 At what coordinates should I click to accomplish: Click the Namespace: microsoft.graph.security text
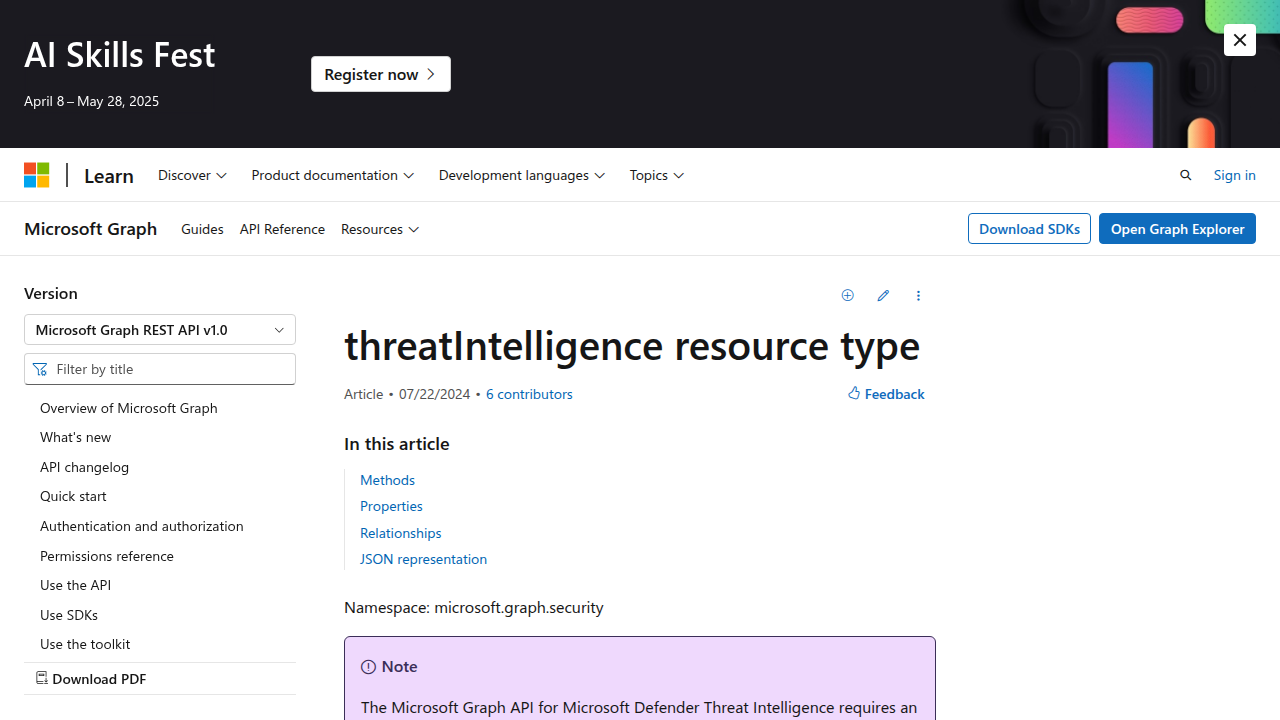click(x=474, y=607)
